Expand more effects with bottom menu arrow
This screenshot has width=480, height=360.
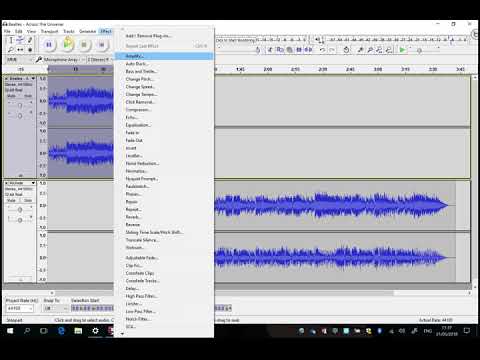[x=122, y=334]
